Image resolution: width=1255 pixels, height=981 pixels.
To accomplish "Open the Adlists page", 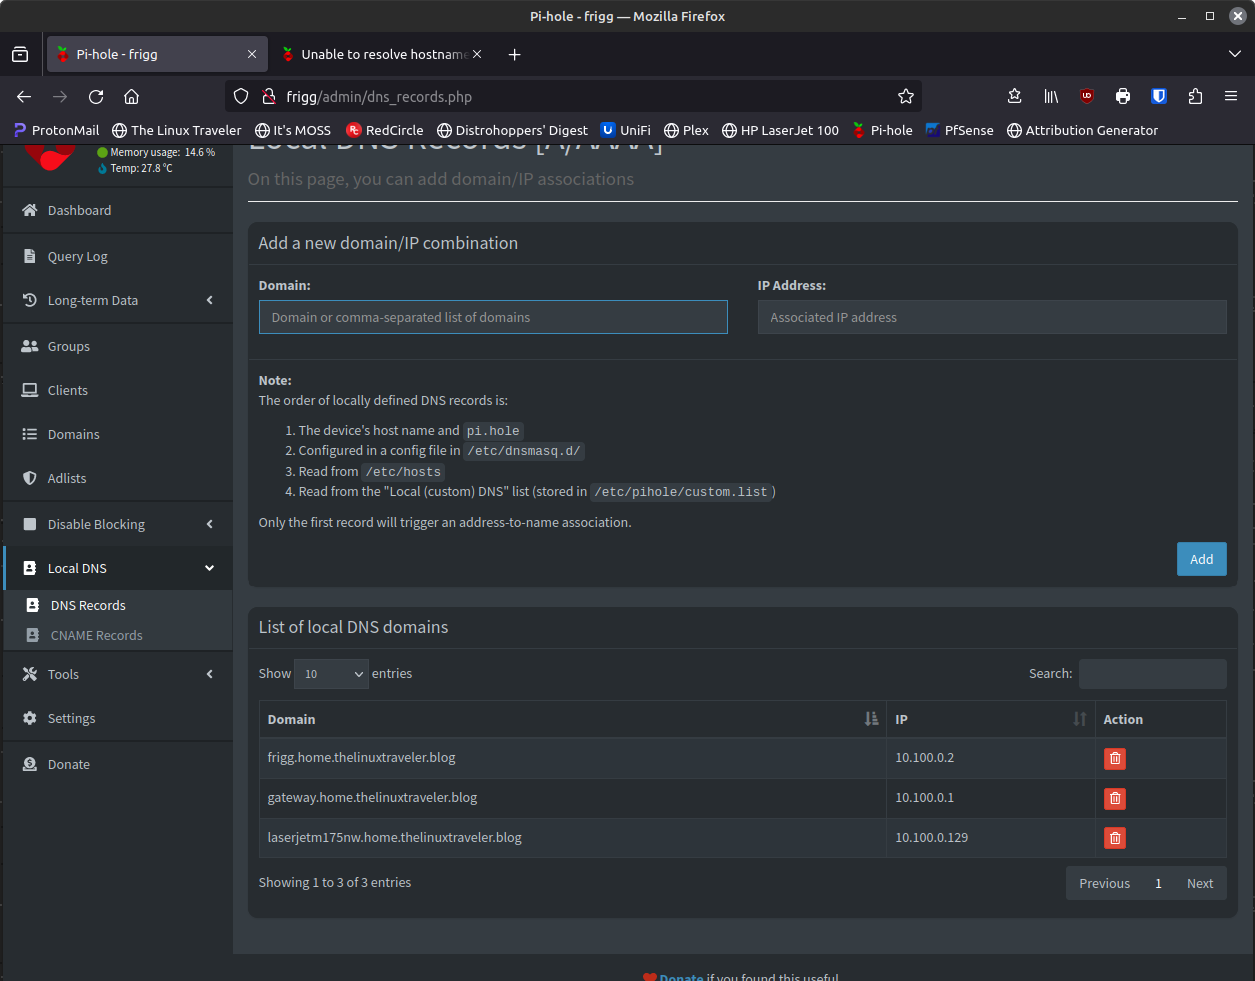I will coord(118,479).
